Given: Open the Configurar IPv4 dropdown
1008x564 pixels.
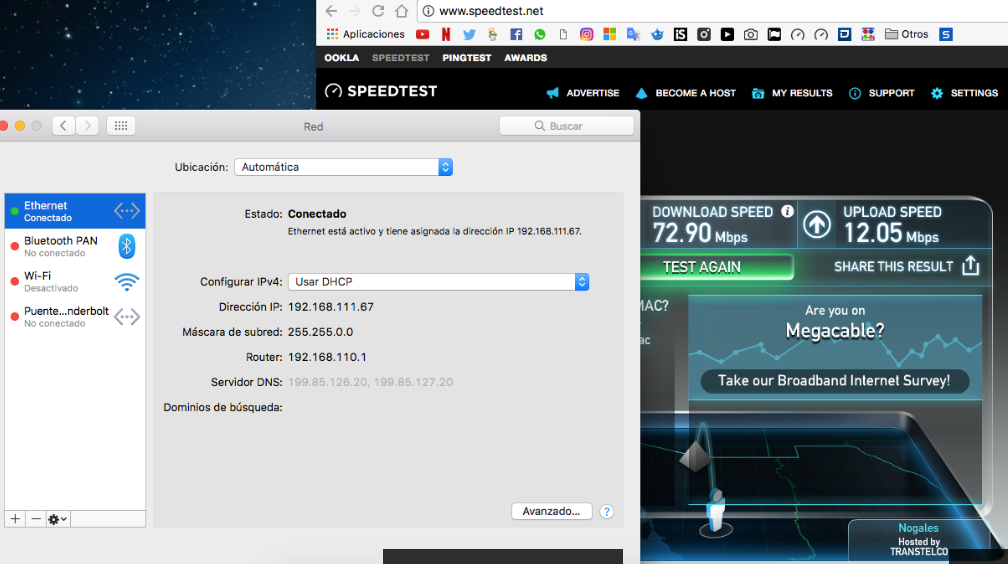Looking at the screenshot, I should click(x=438, y=282).
